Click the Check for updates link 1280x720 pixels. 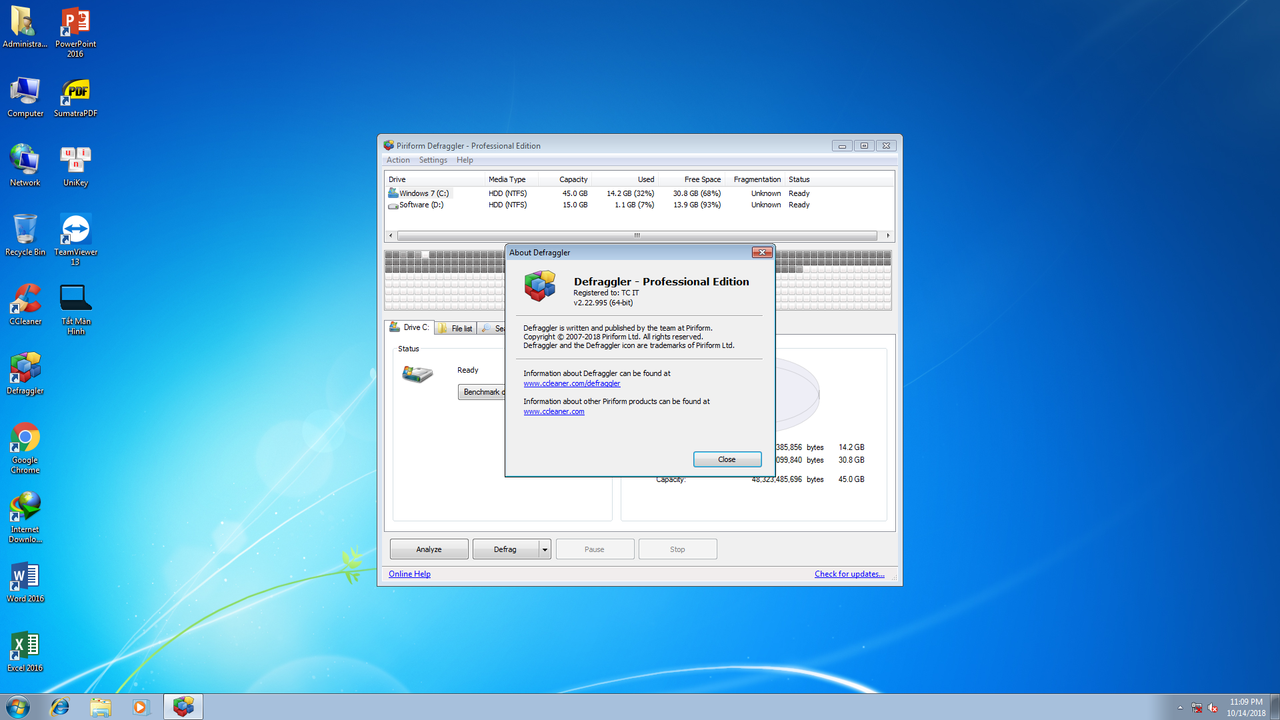click(849, 574)
